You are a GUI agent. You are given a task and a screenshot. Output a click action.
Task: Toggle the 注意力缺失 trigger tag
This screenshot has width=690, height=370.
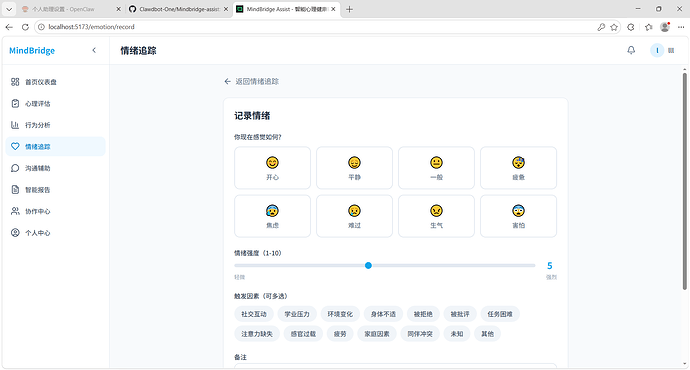(x=257, y=334)
